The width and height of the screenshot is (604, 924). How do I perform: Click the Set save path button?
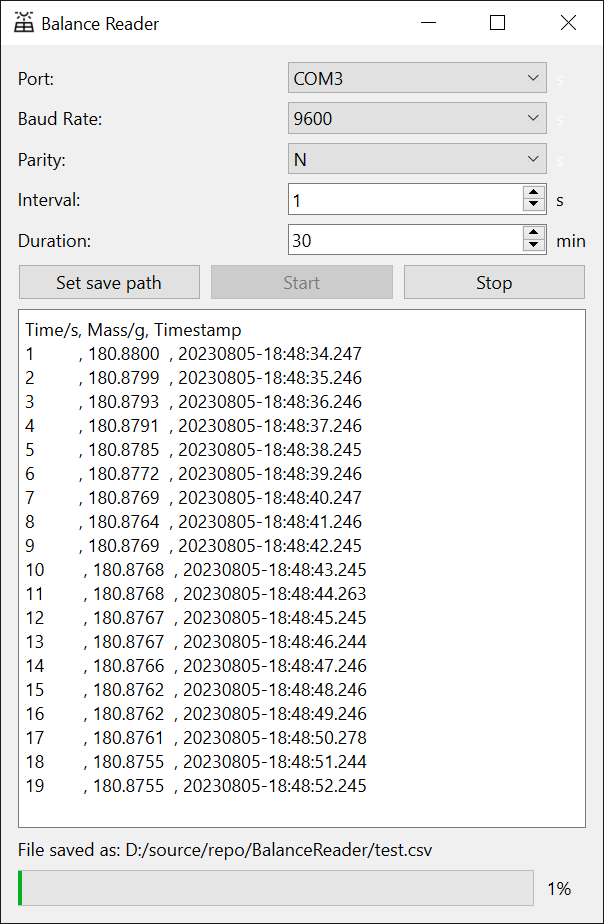[x=109, y=282]
